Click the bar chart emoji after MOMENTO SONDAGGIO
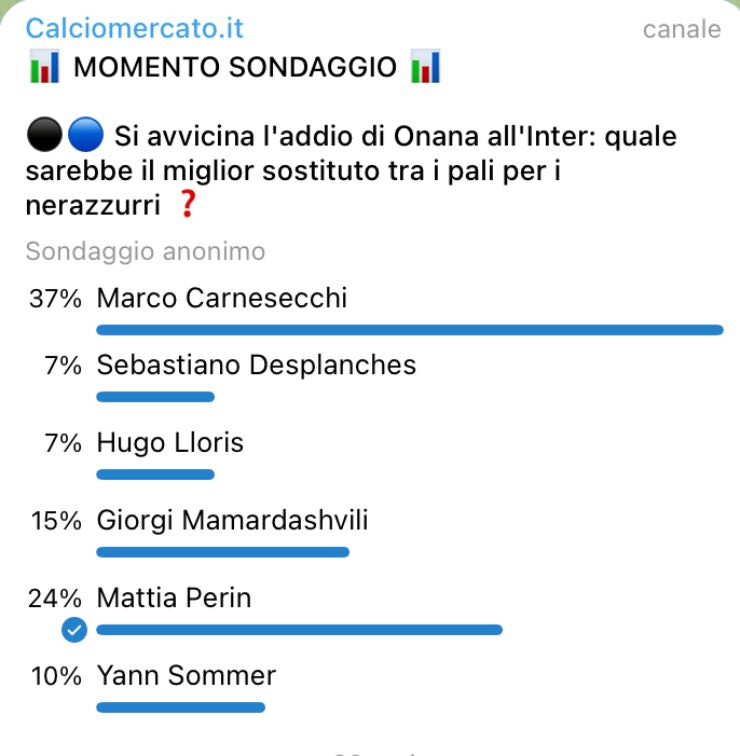The height and width of the screenshot is (756, 740). [x=426, y=69]
